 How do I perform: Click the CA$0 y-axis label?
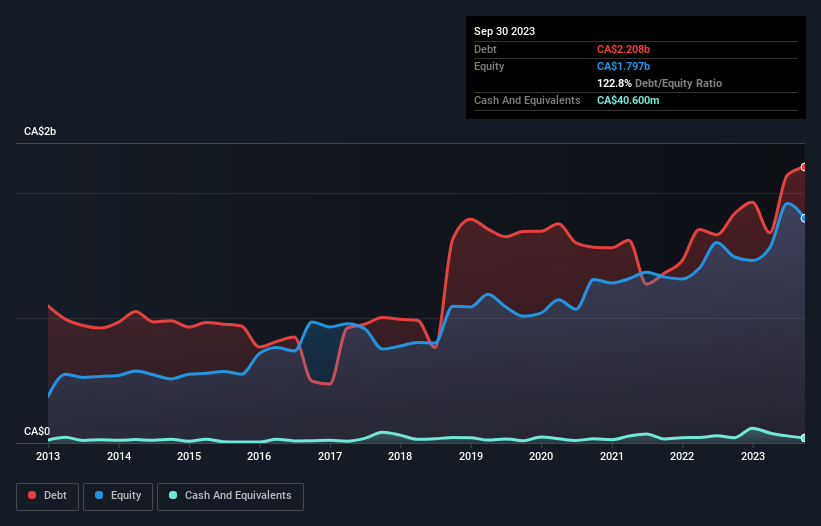click(x=37, y=431)
